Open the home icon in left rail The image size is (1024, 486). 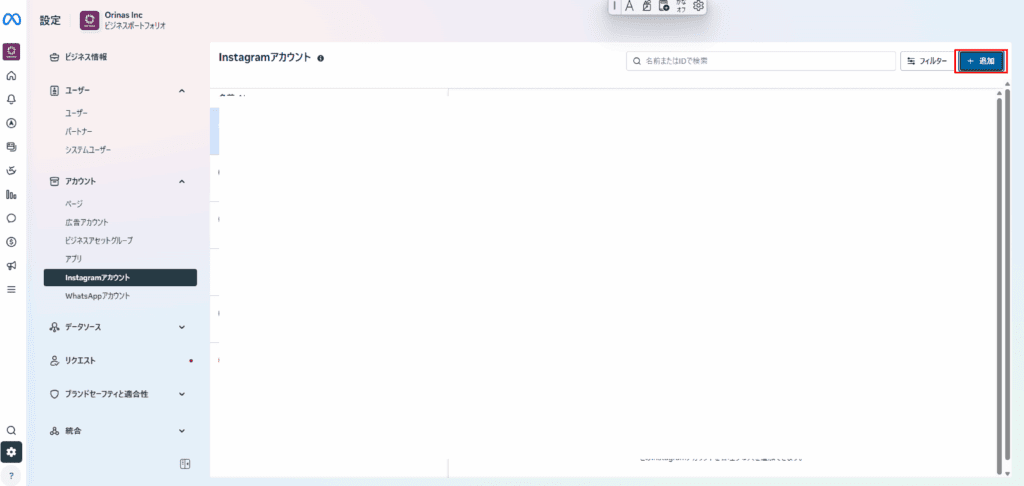pyautogui.click(x=11, y=75)
